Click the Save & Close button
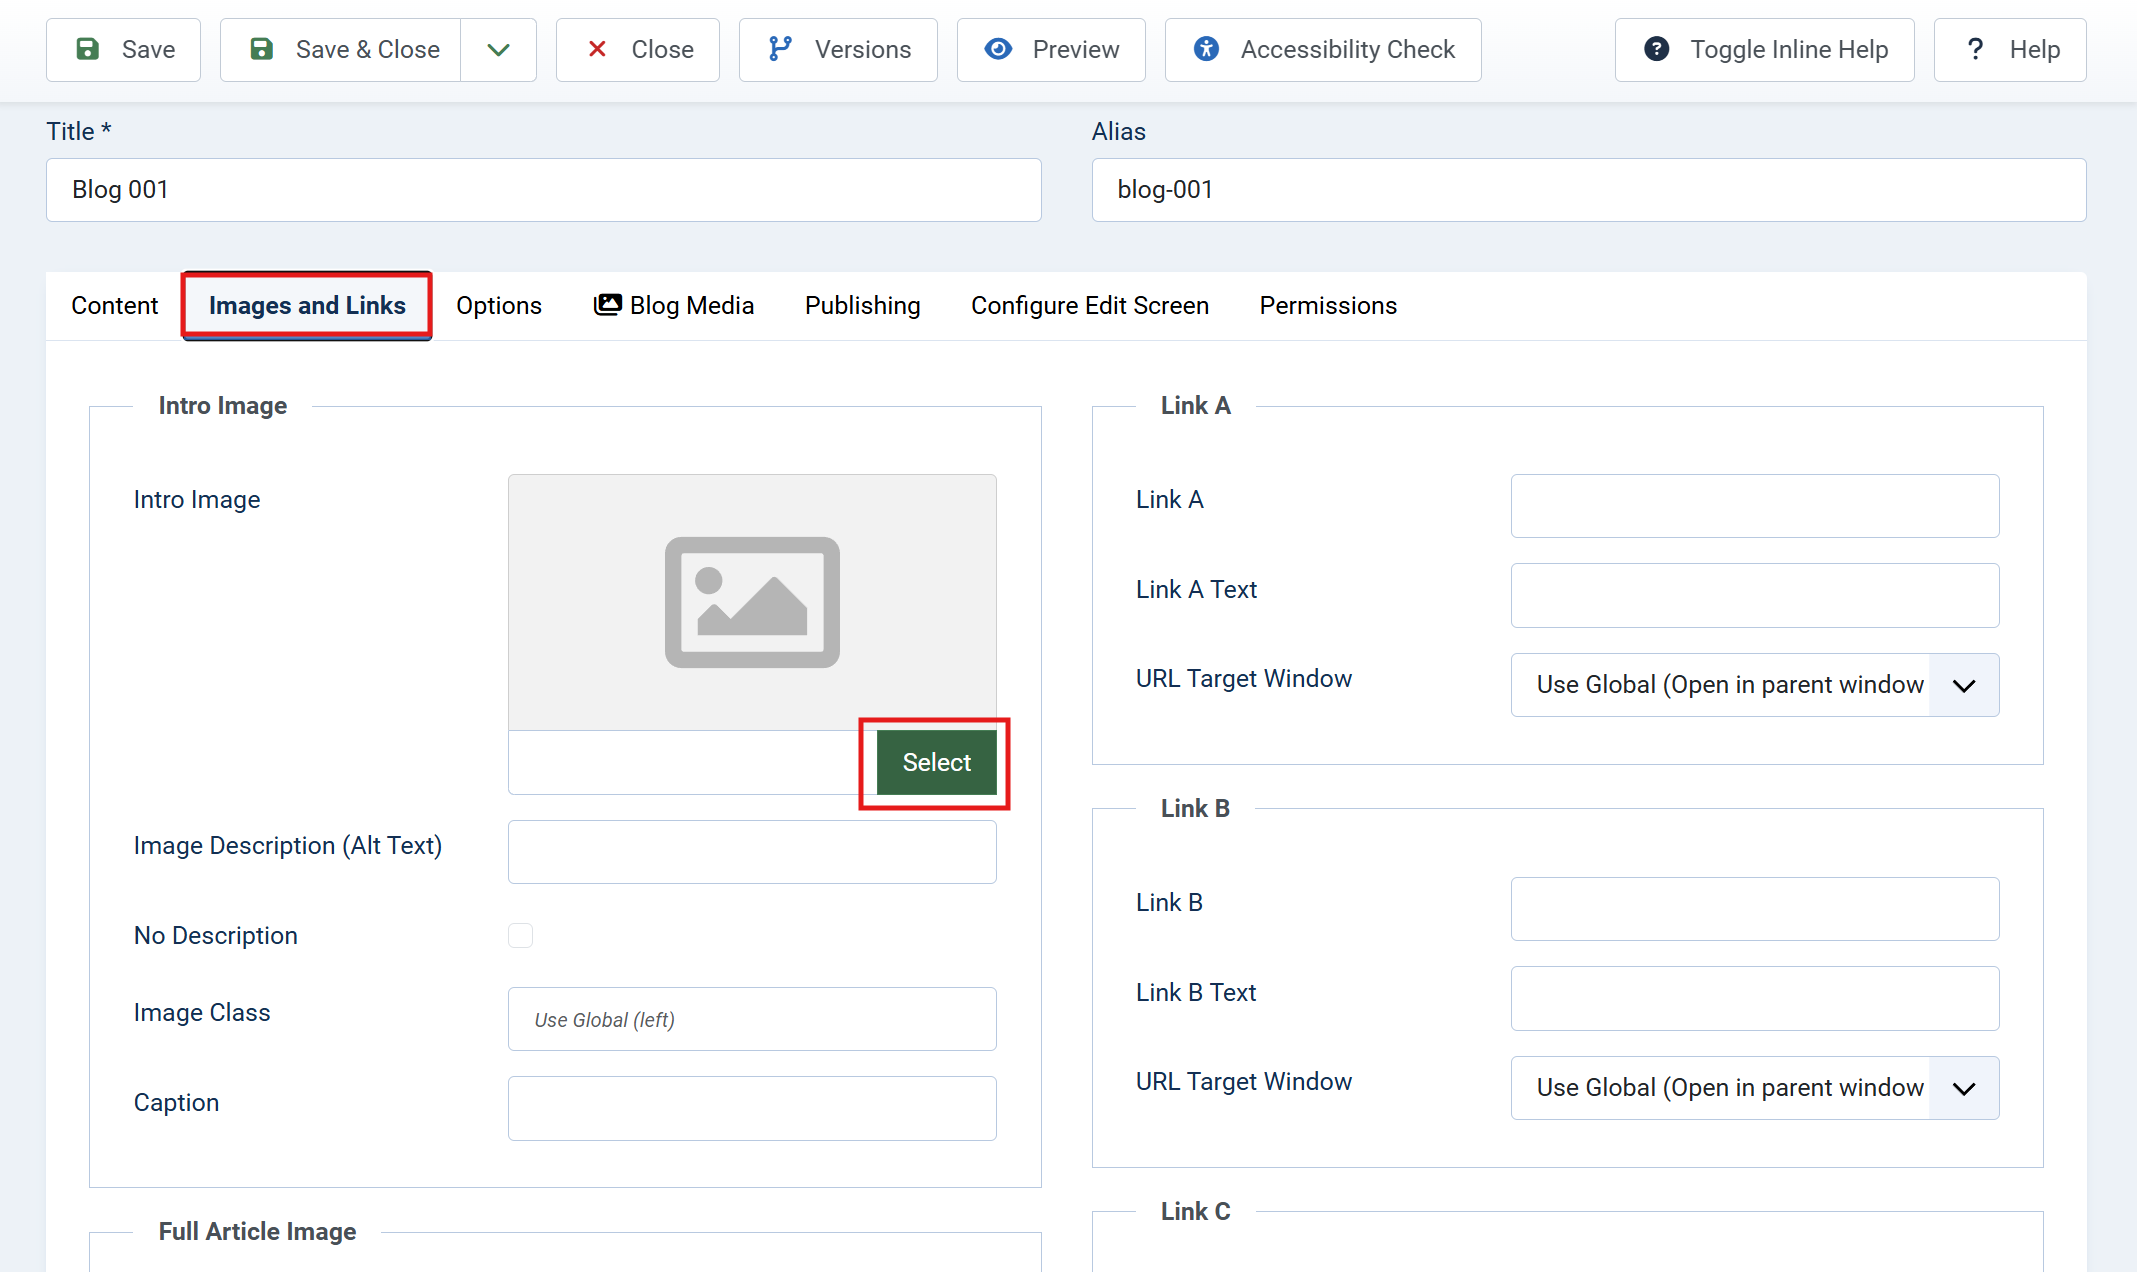 tap(344, 49)
